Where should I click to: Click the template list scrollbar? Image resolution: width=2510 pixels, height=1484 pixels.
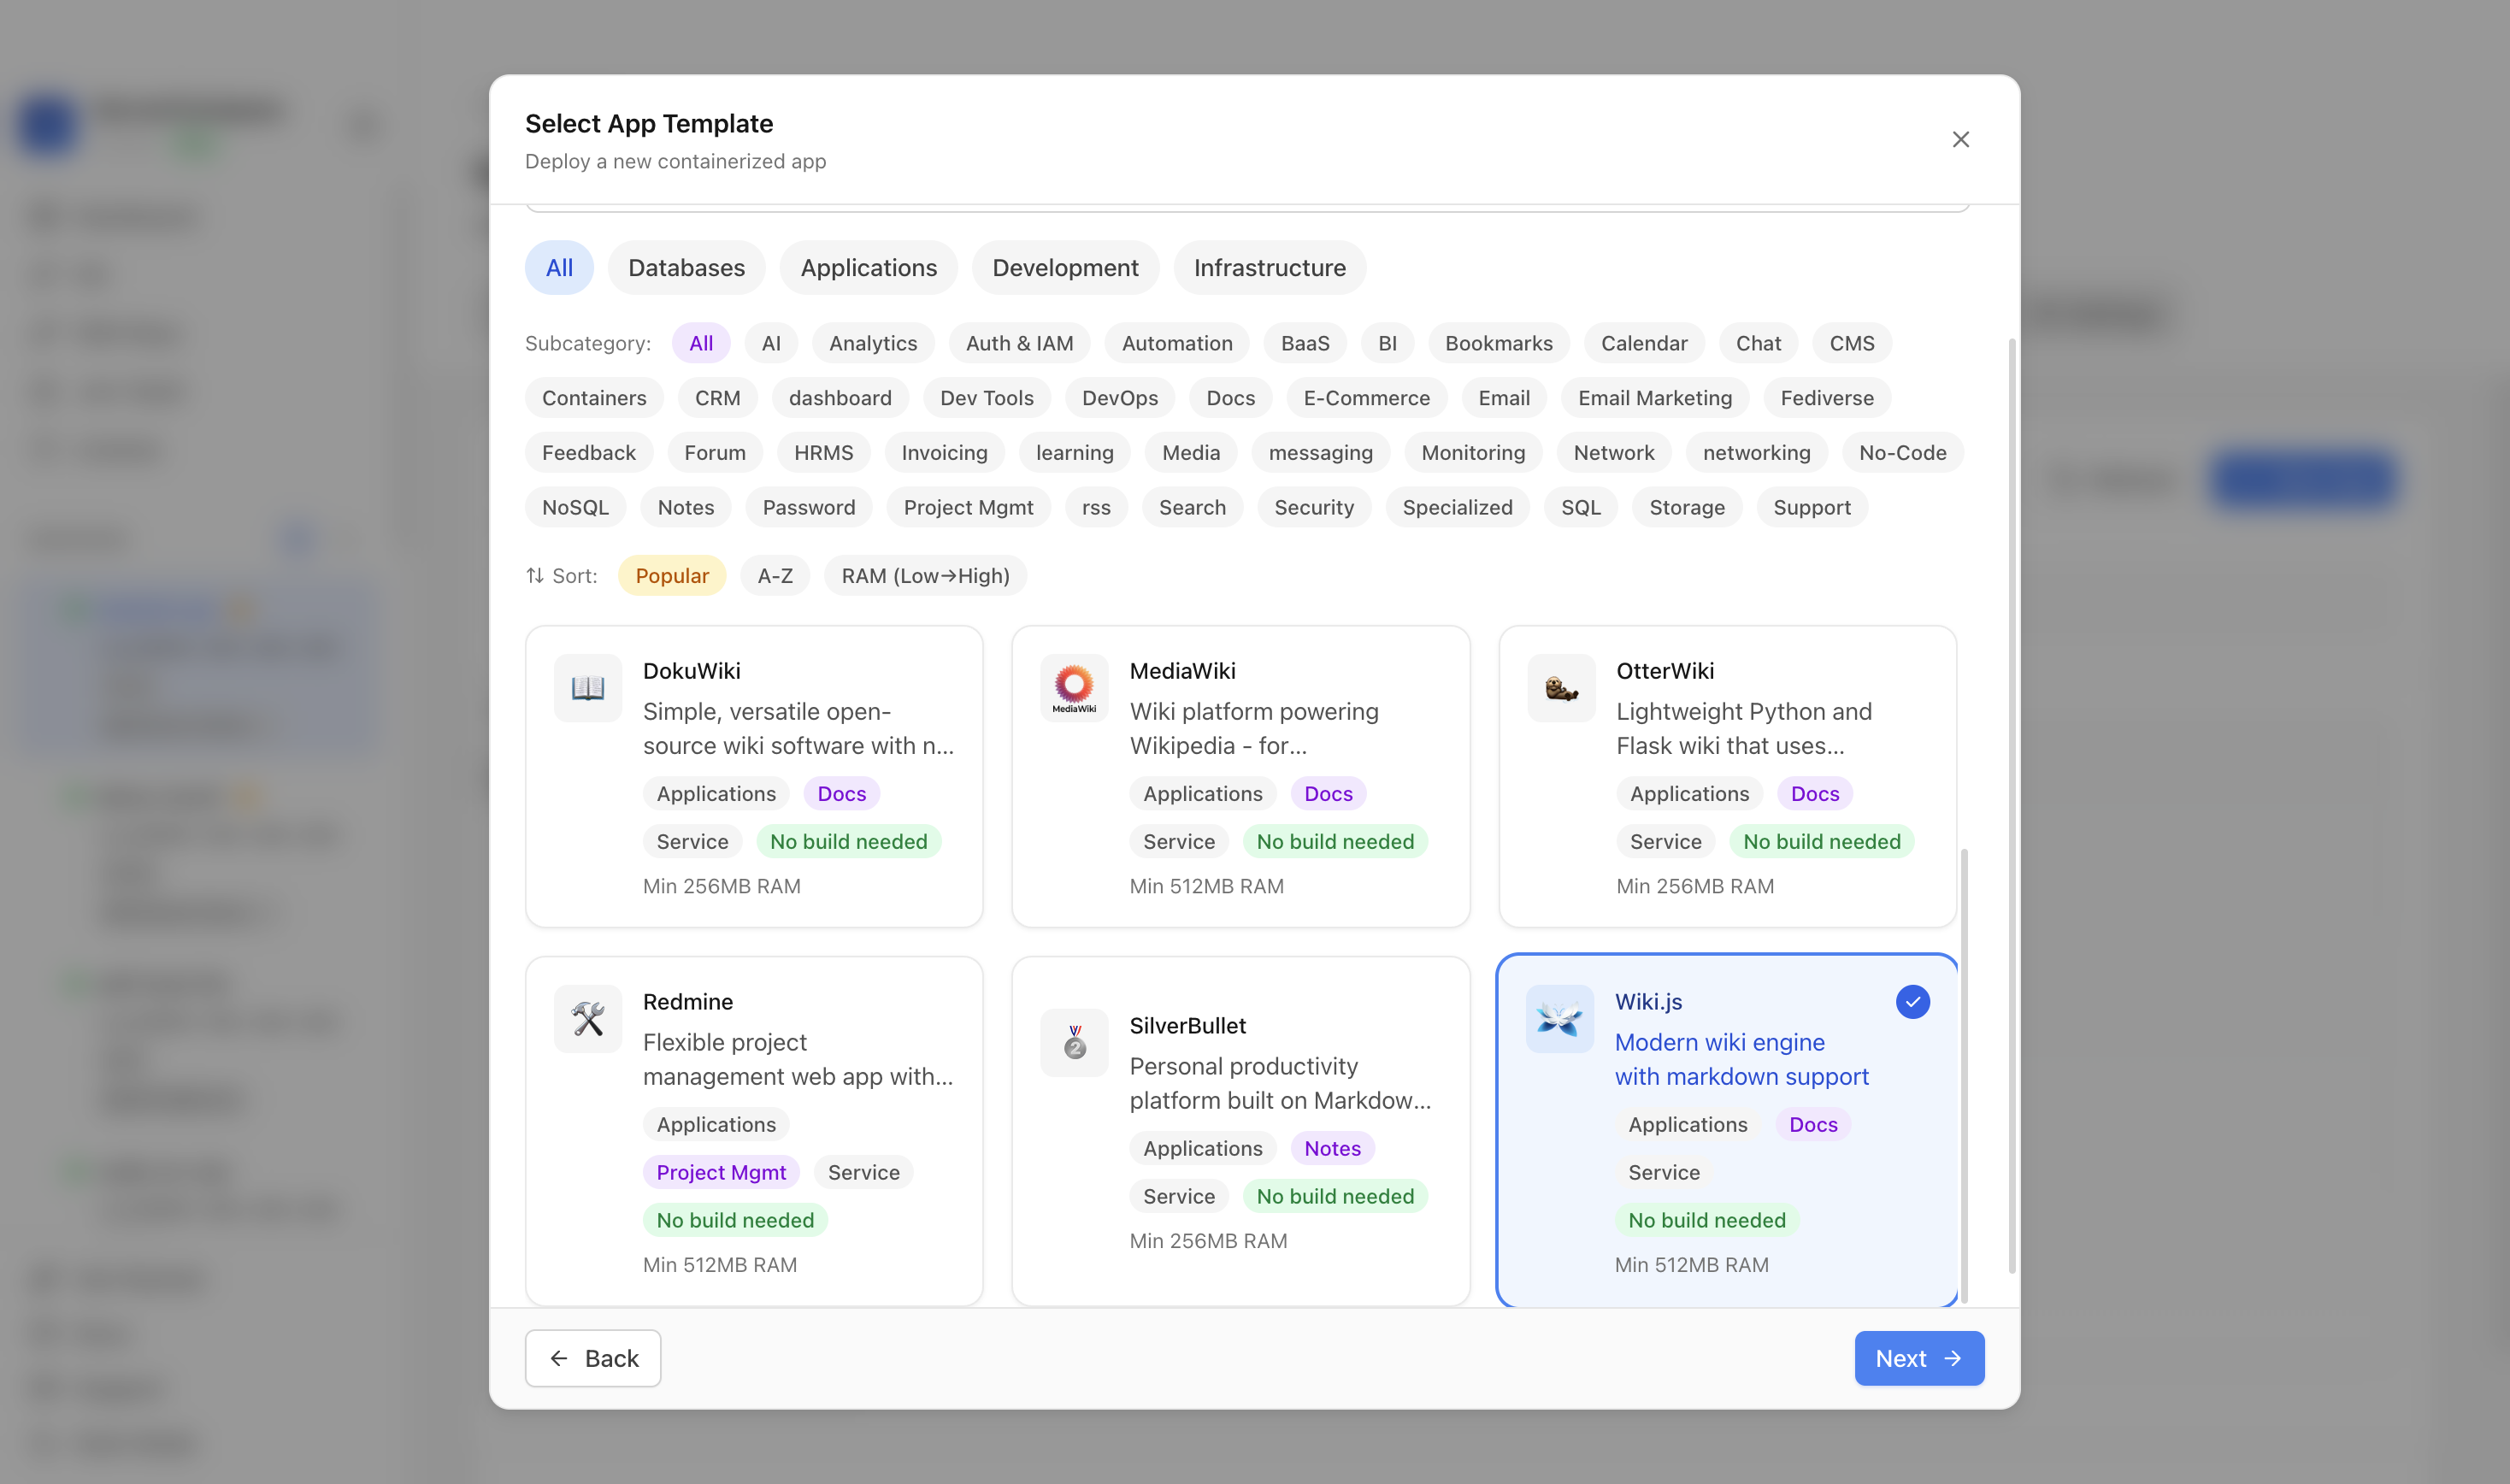[x=1965, y=1076]
